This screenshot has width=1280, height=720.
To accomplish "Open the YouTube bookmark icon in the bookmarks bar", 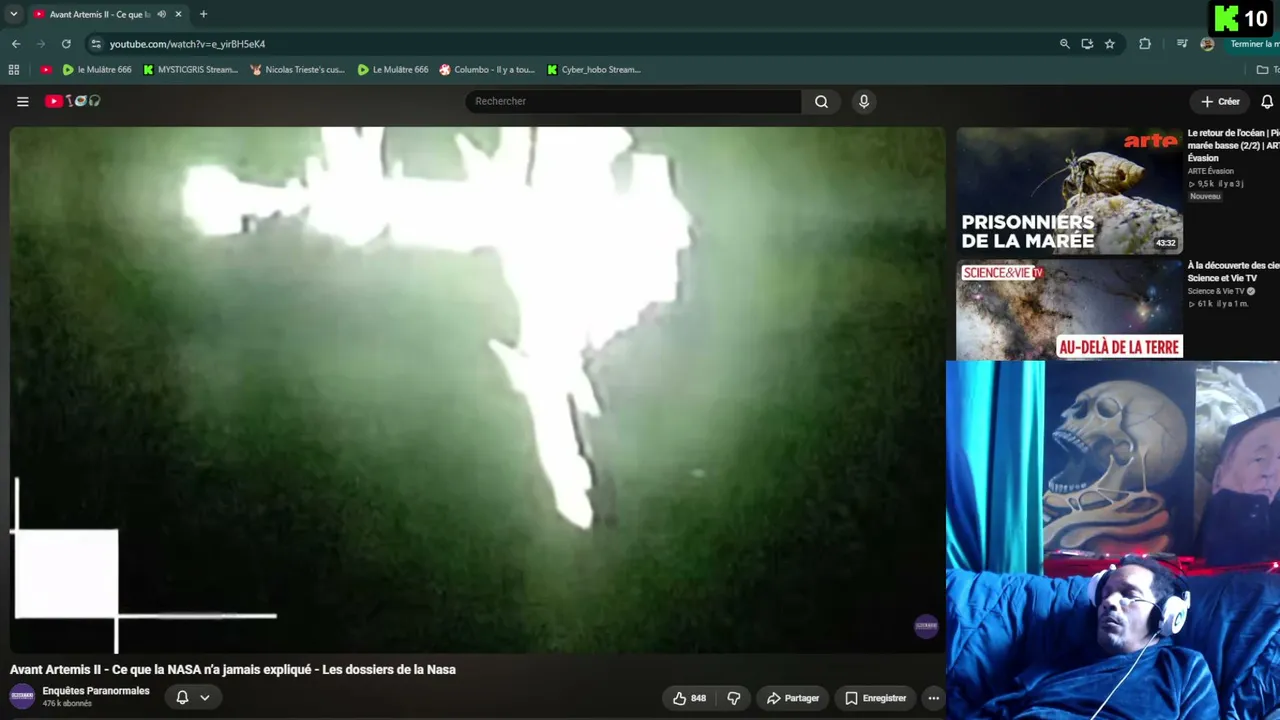I will [x=46, y=70].
